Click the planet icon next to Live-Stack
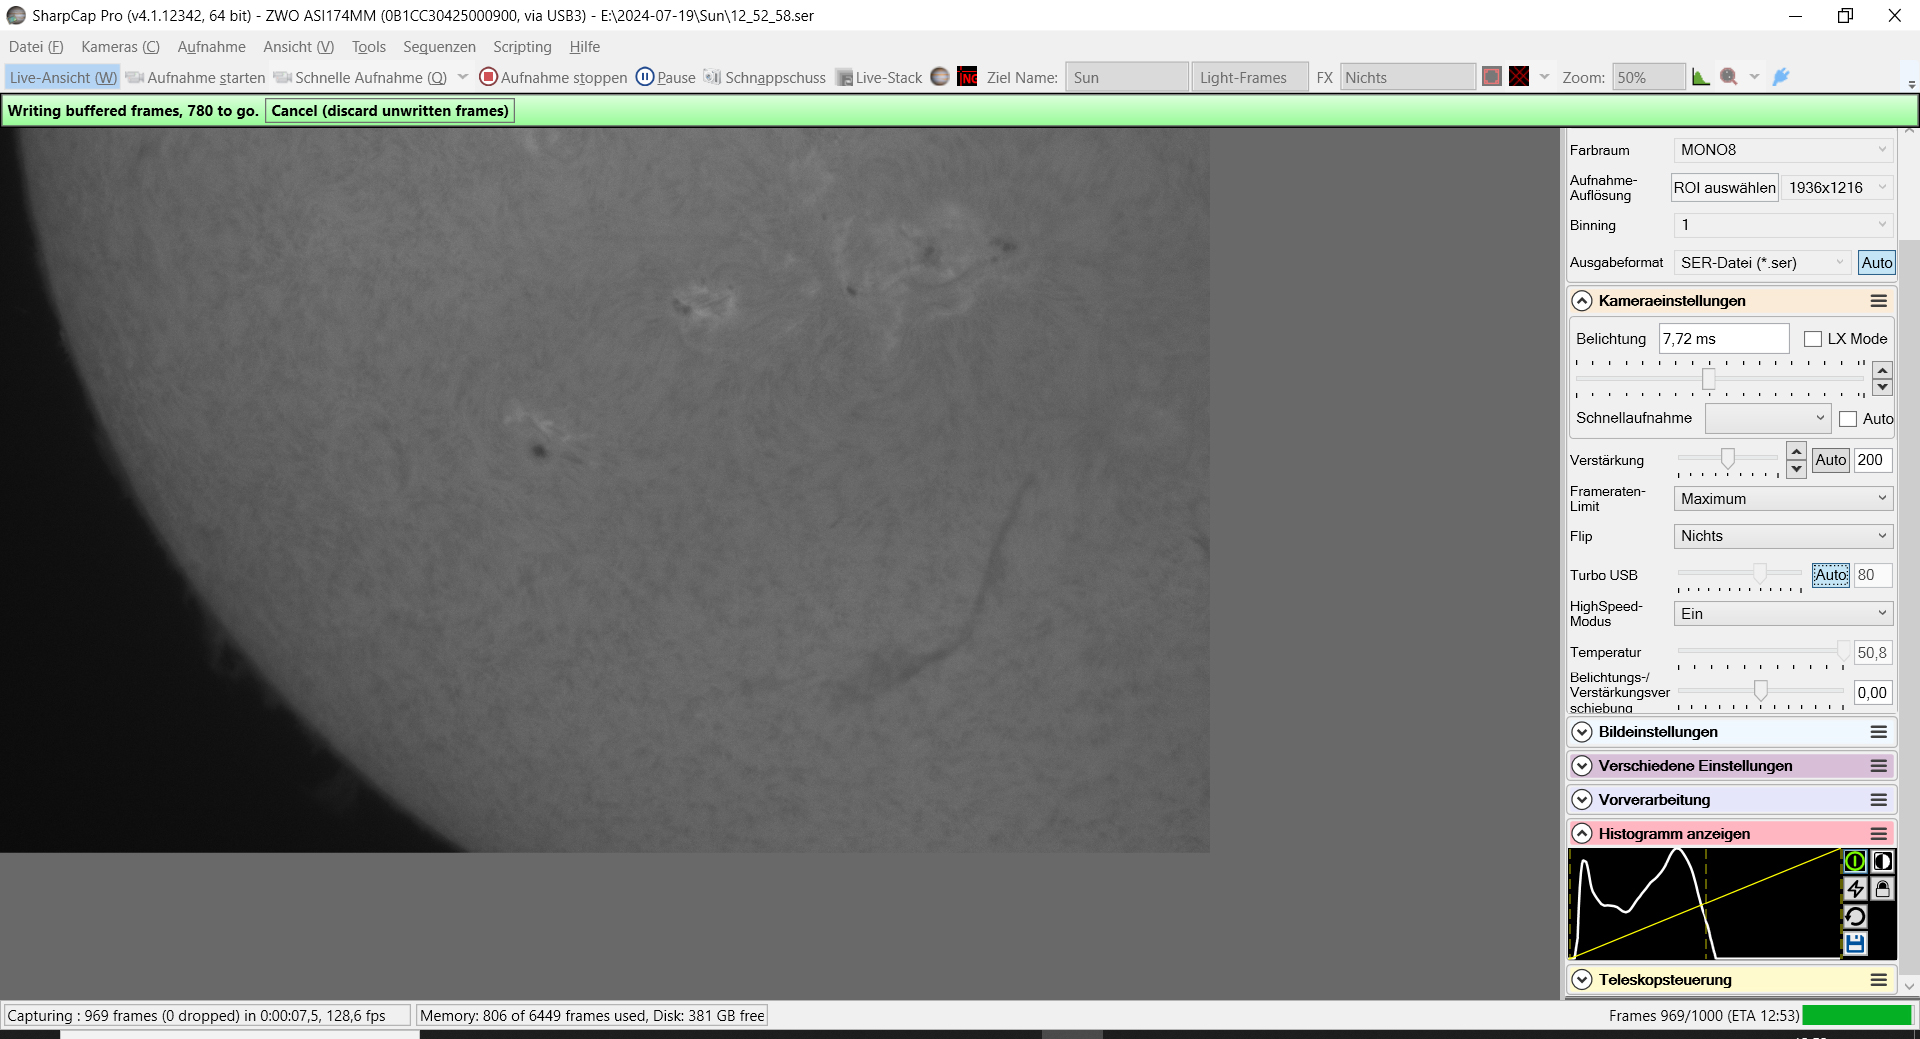 pos(940,77)
